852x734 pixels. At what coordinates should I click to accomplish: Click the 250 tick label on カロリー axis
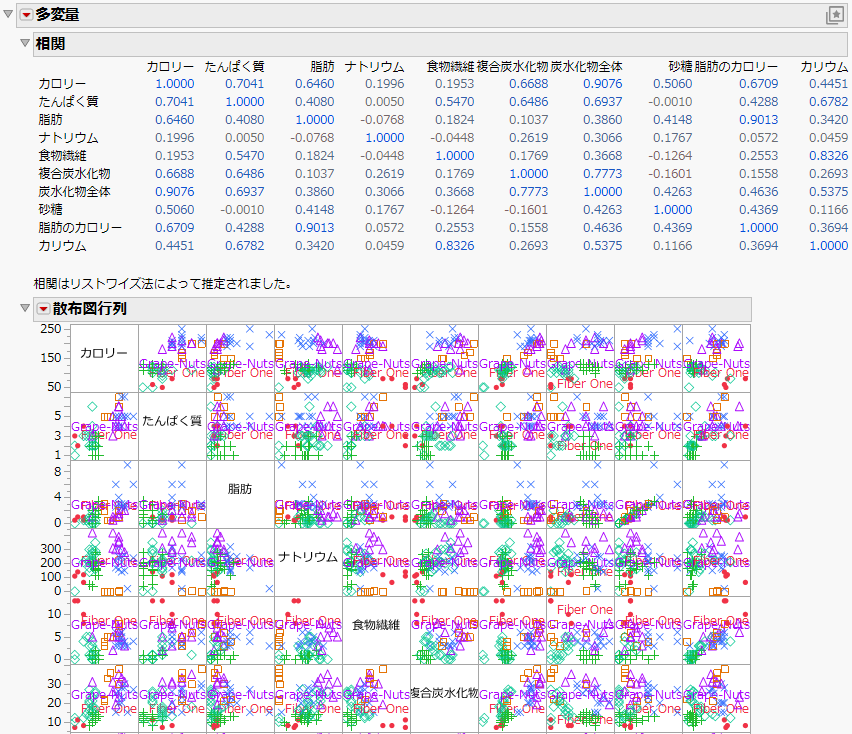click(51, 329)
